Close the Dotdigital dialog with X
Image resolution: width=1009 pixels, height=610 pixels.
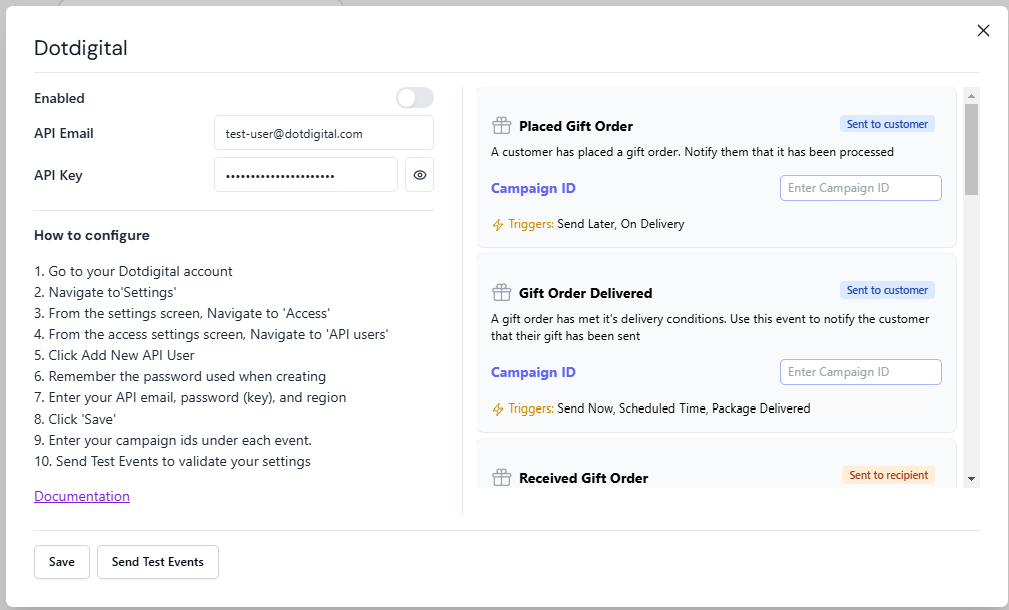pyautogui.click(x=983, y=30)
